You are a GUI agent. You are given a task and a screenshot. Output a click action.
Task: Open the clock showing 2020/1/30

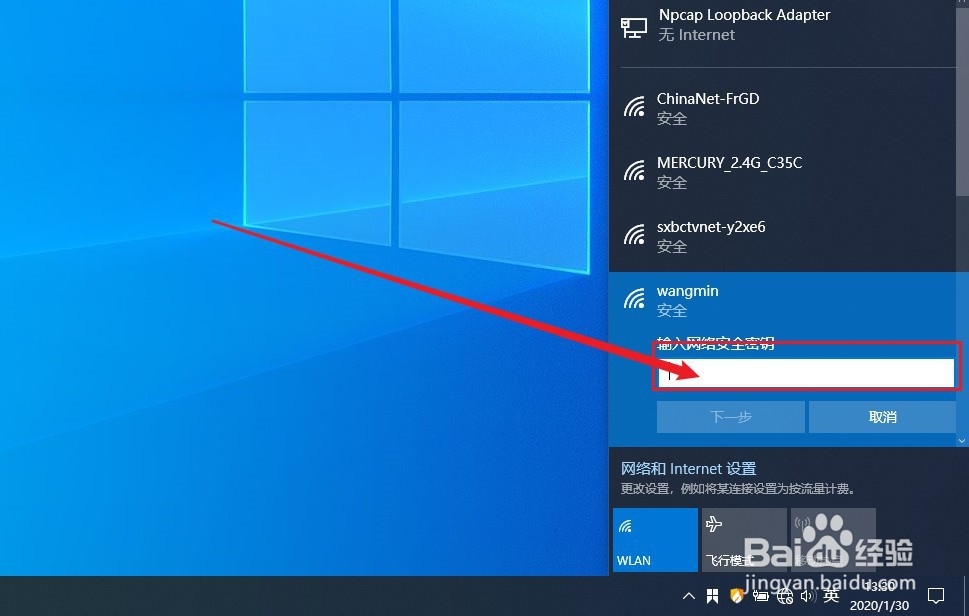[879, 596]
